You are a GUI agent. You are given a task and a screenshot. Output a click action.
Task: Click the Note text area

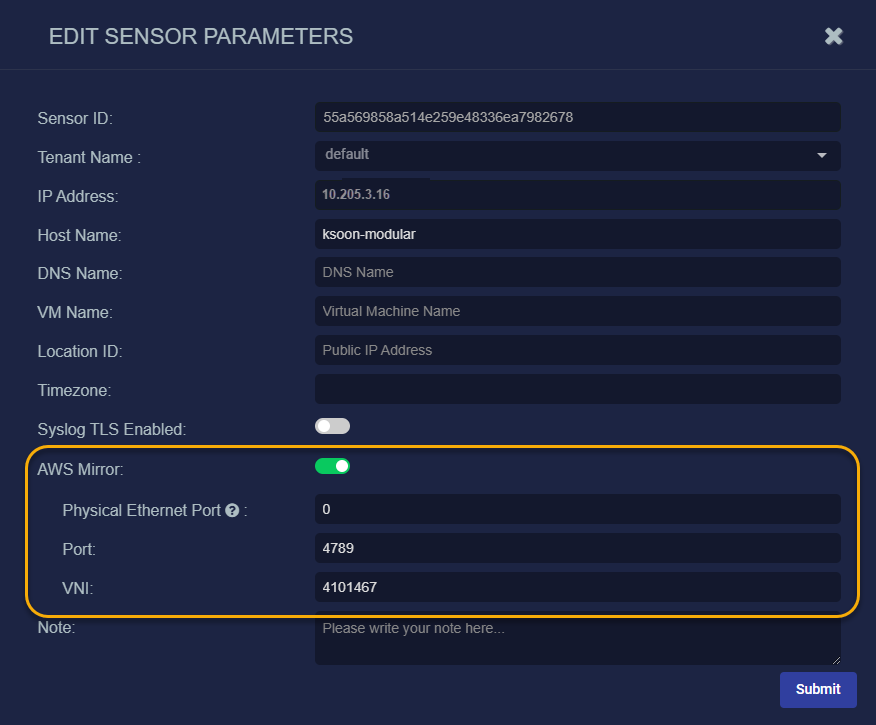[577, 640]
